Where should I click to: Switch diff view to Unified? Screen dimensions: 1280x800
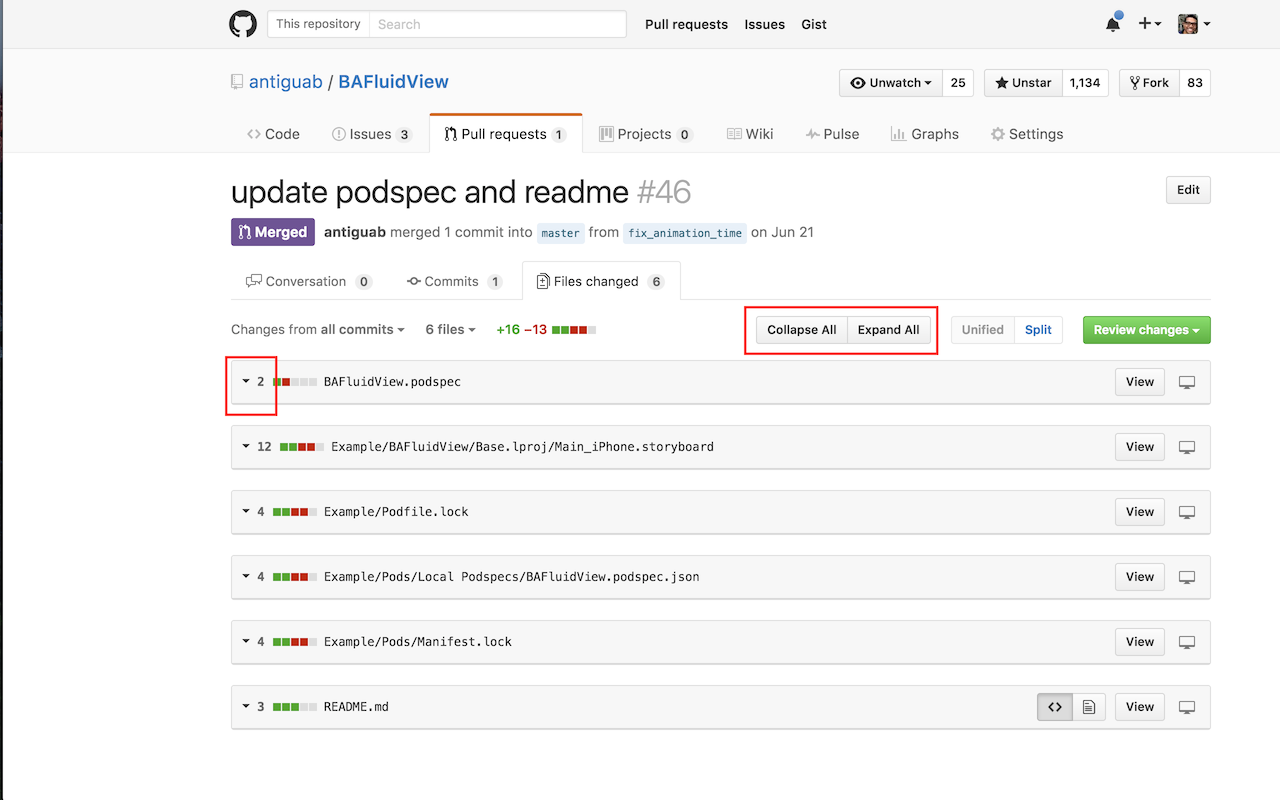coord(982,330)
